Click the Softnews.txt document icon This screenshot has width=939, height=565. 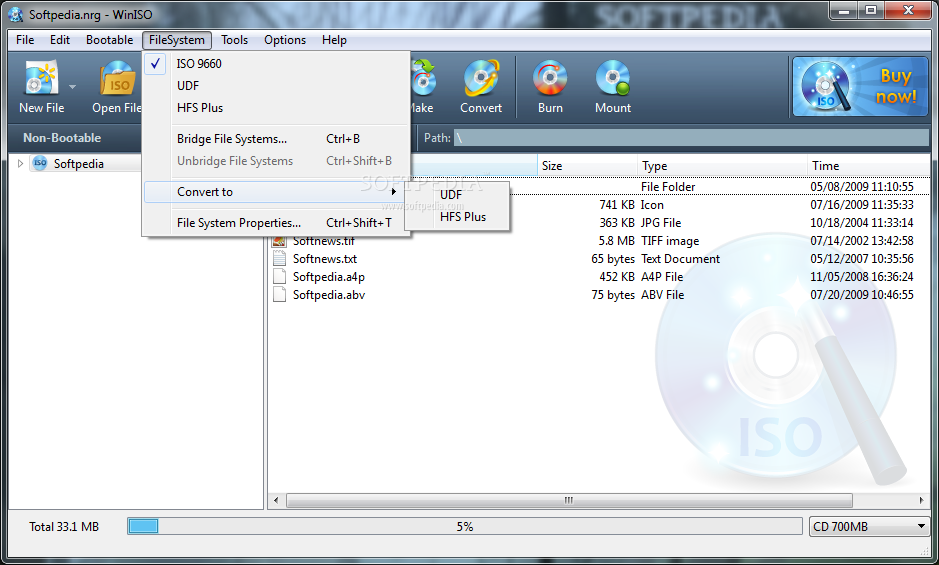[279, 259]
